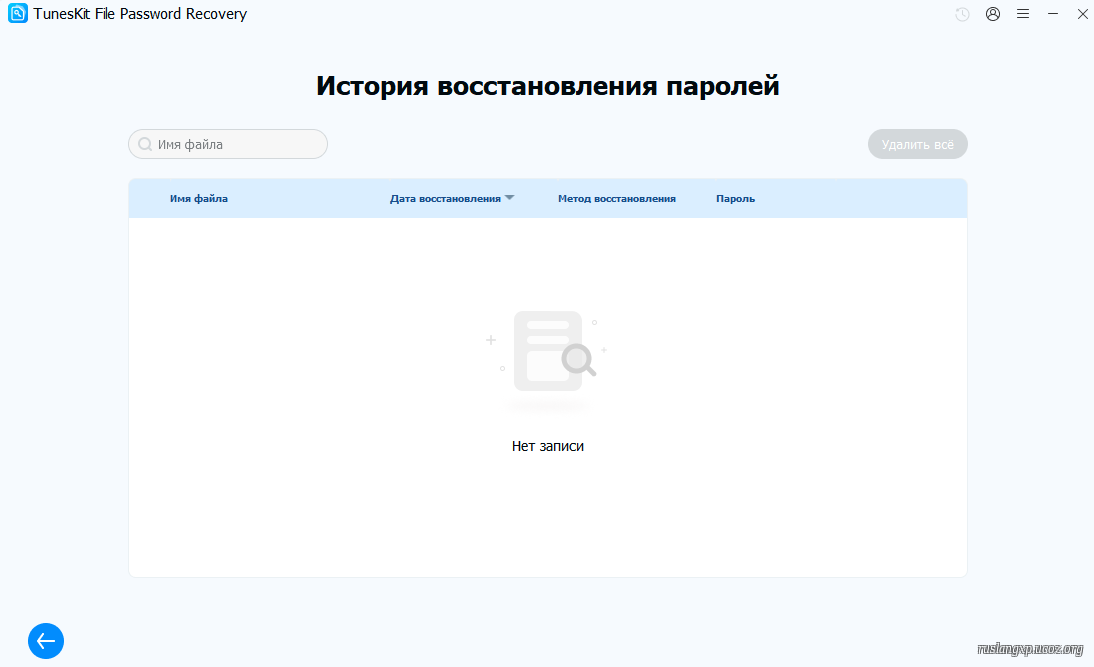Click the "Имя файла" search field
The height and width of the screenshot is (667, 1094).
238,144
